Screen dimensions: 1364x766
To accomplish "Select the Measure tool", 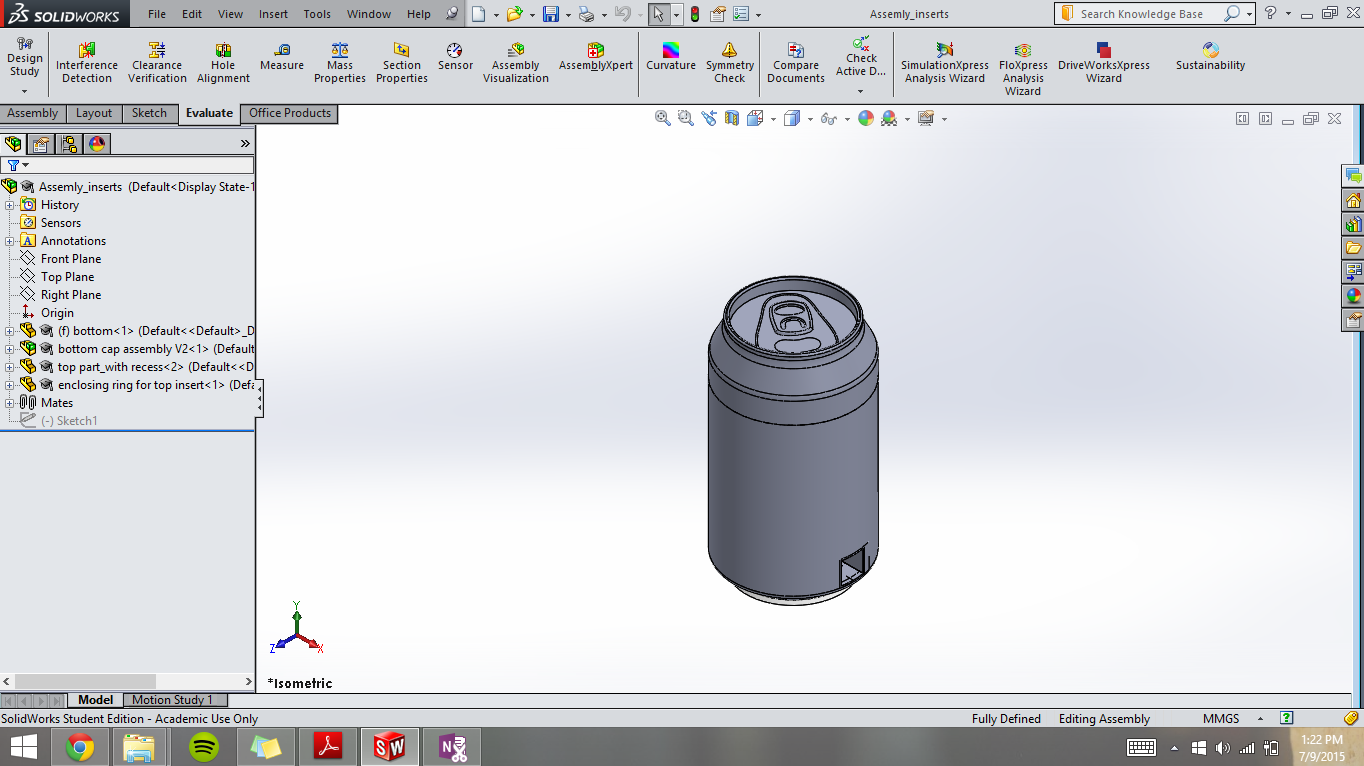I will 282,57.
